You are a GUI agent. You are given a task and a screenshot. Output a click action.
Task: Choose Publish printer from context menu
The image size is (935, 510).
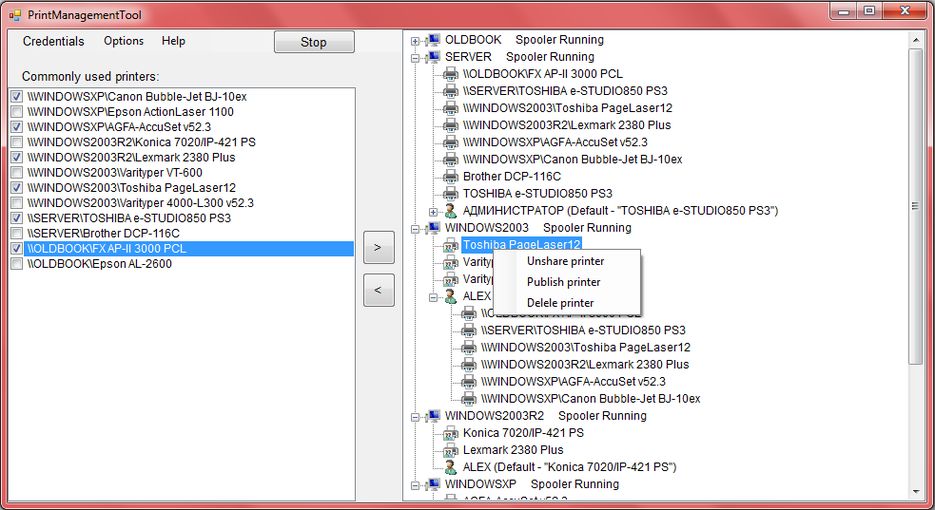[564, 282]
